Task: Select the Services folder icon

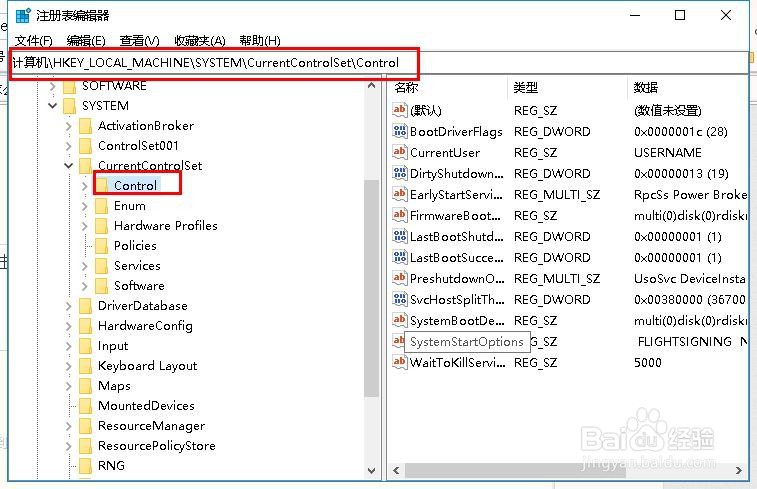Action: coord(101,266)
